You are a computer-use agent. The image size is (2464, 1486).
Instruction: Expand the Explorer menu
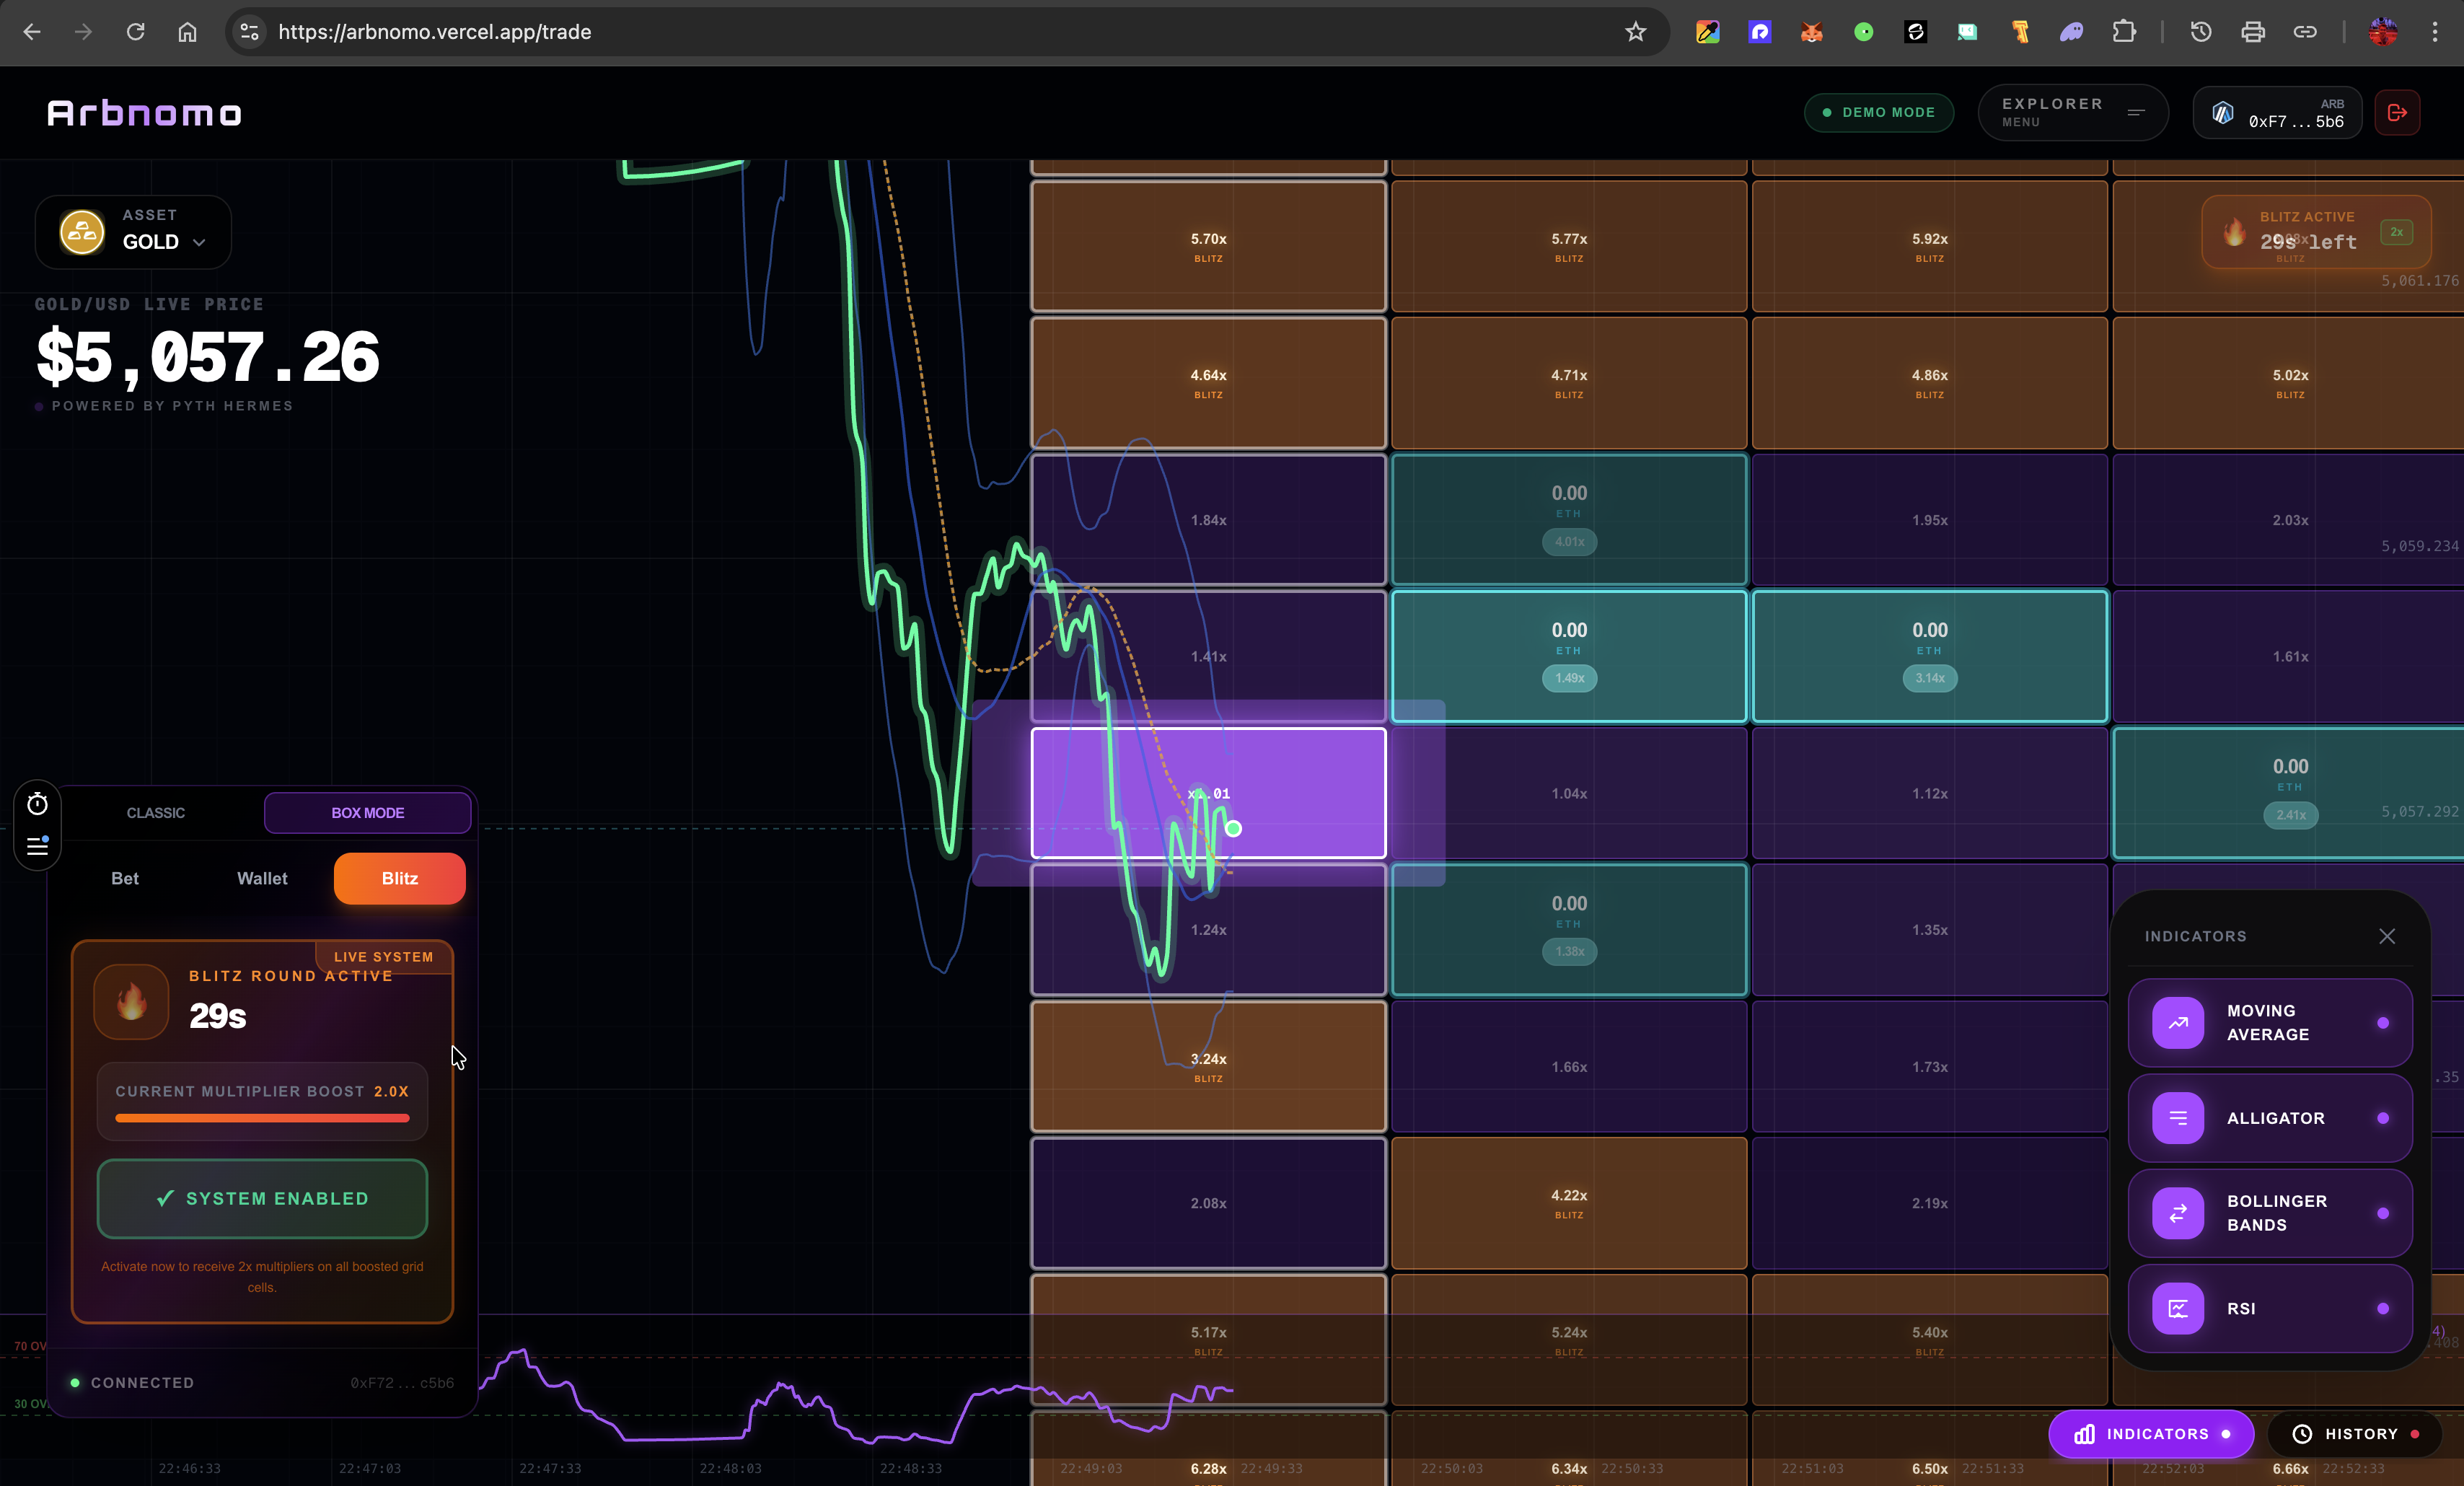tap(2072, 113)
